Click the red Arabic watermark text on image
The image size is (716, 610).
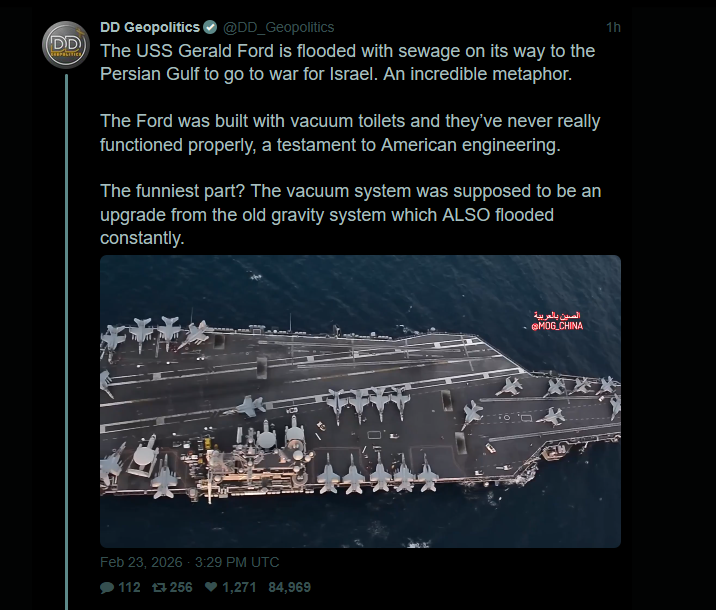tap(559, 315)
